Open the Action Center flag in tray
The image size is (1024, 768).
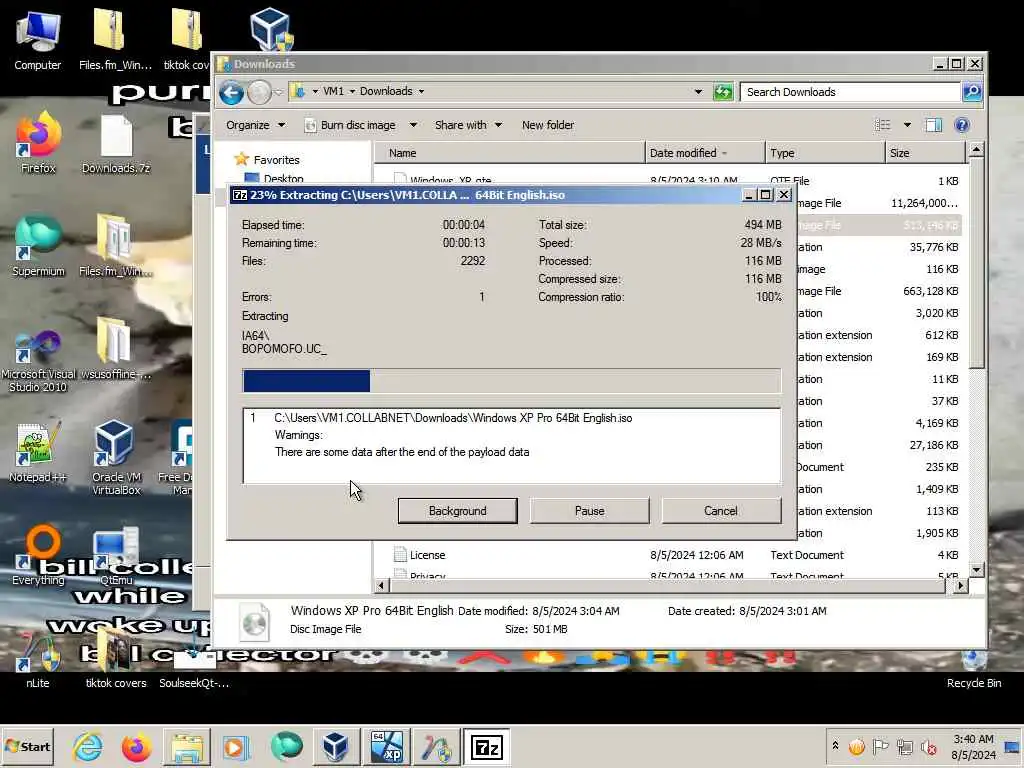point(880,746)
